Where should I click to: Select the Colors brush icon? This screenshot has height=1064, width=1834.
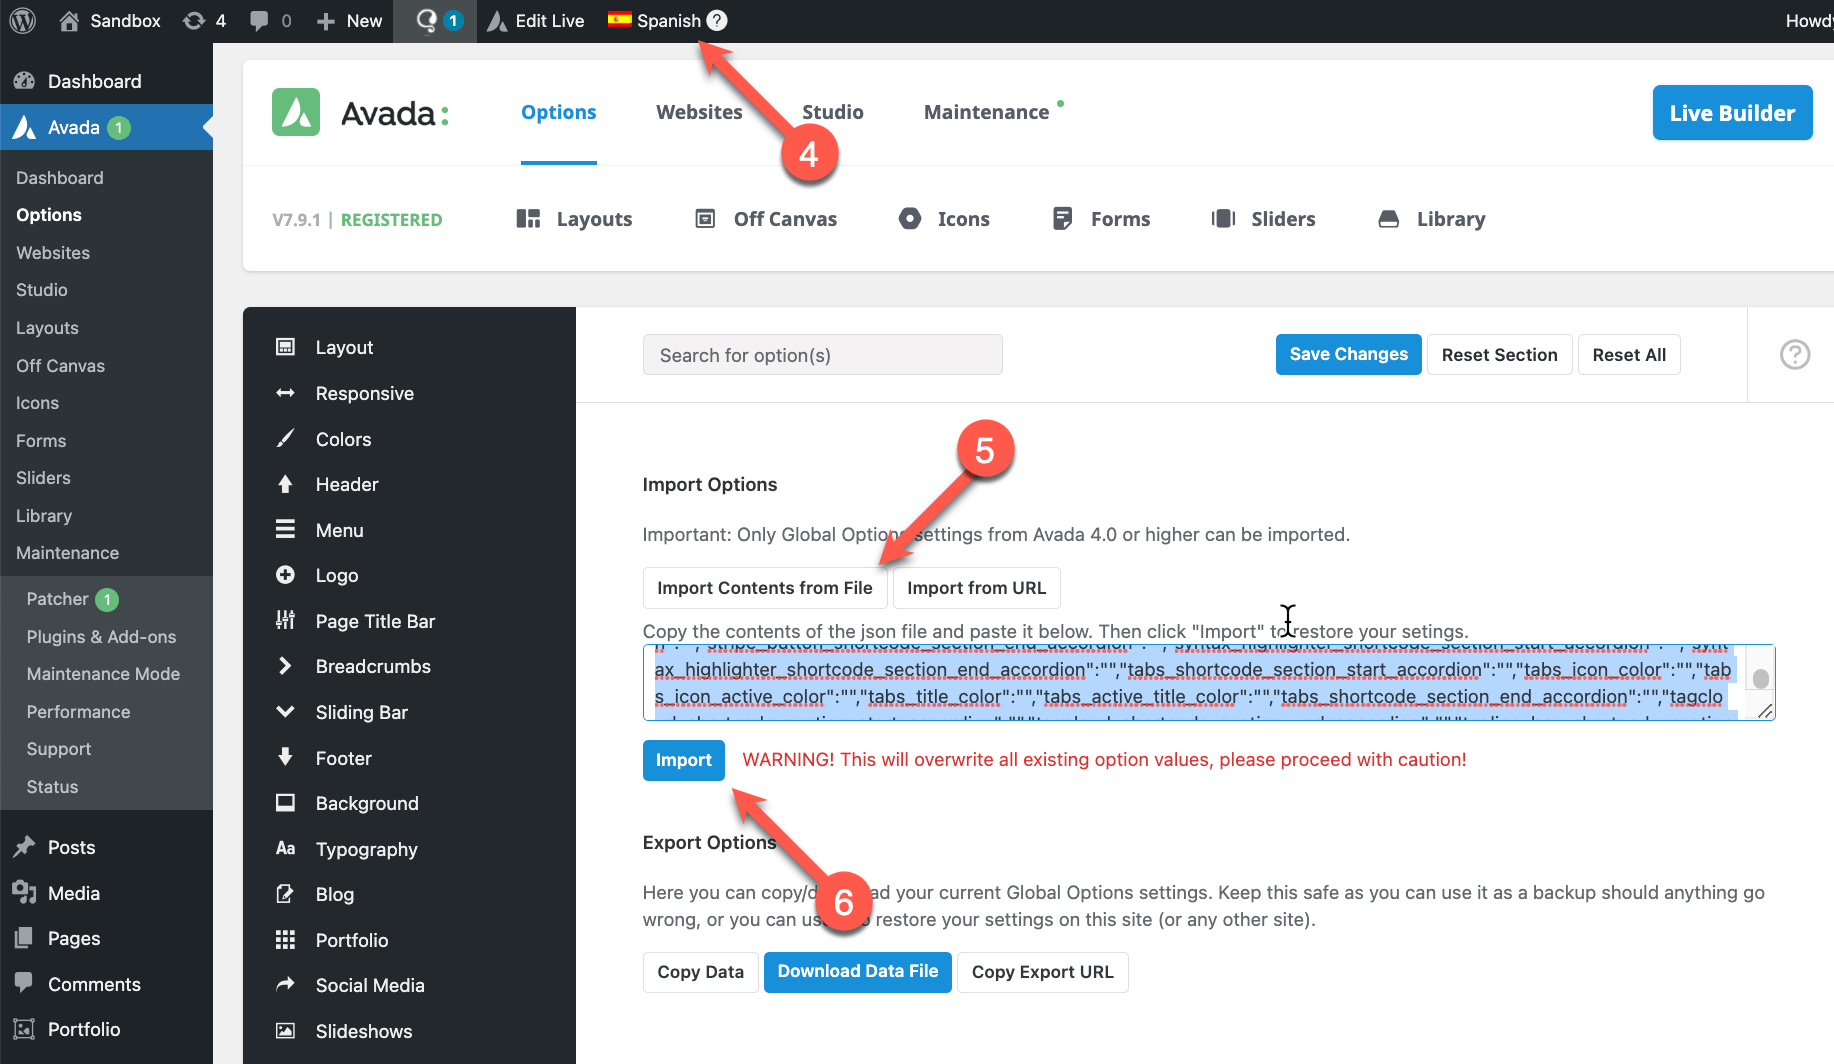(285, 439)
